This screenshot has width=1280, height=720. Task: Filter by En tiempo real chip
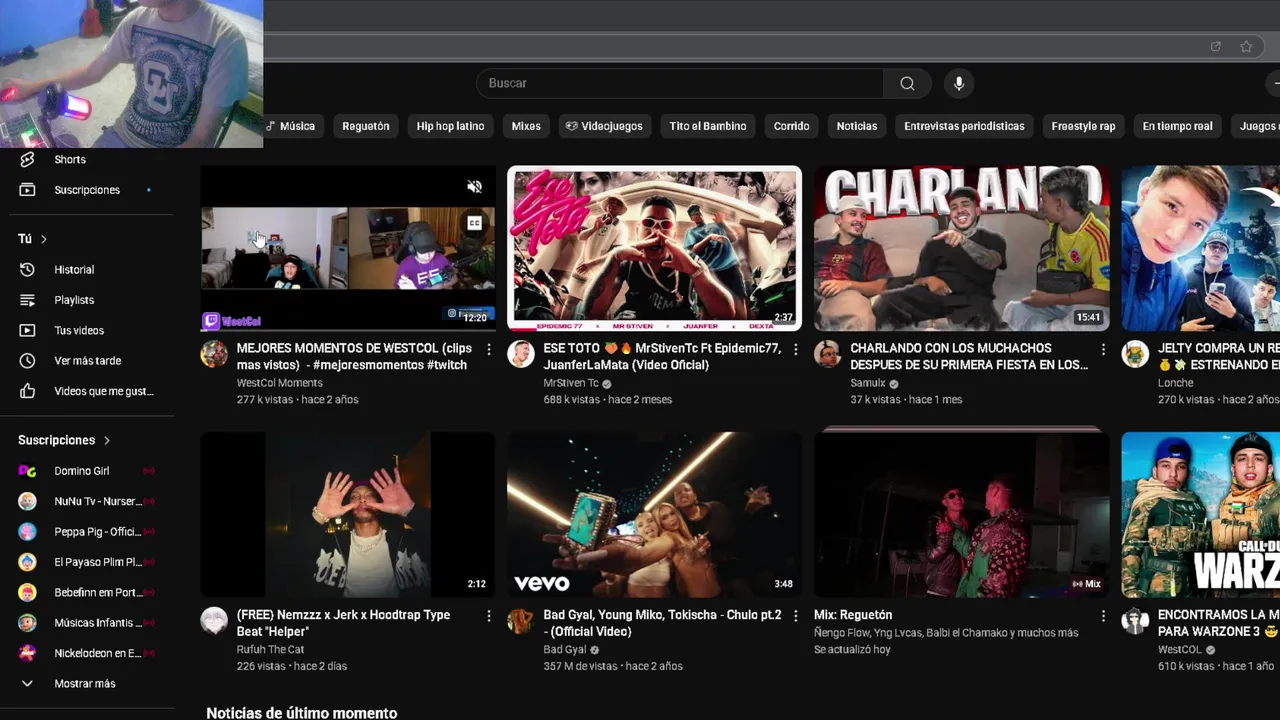click(x=1177, y=126)
